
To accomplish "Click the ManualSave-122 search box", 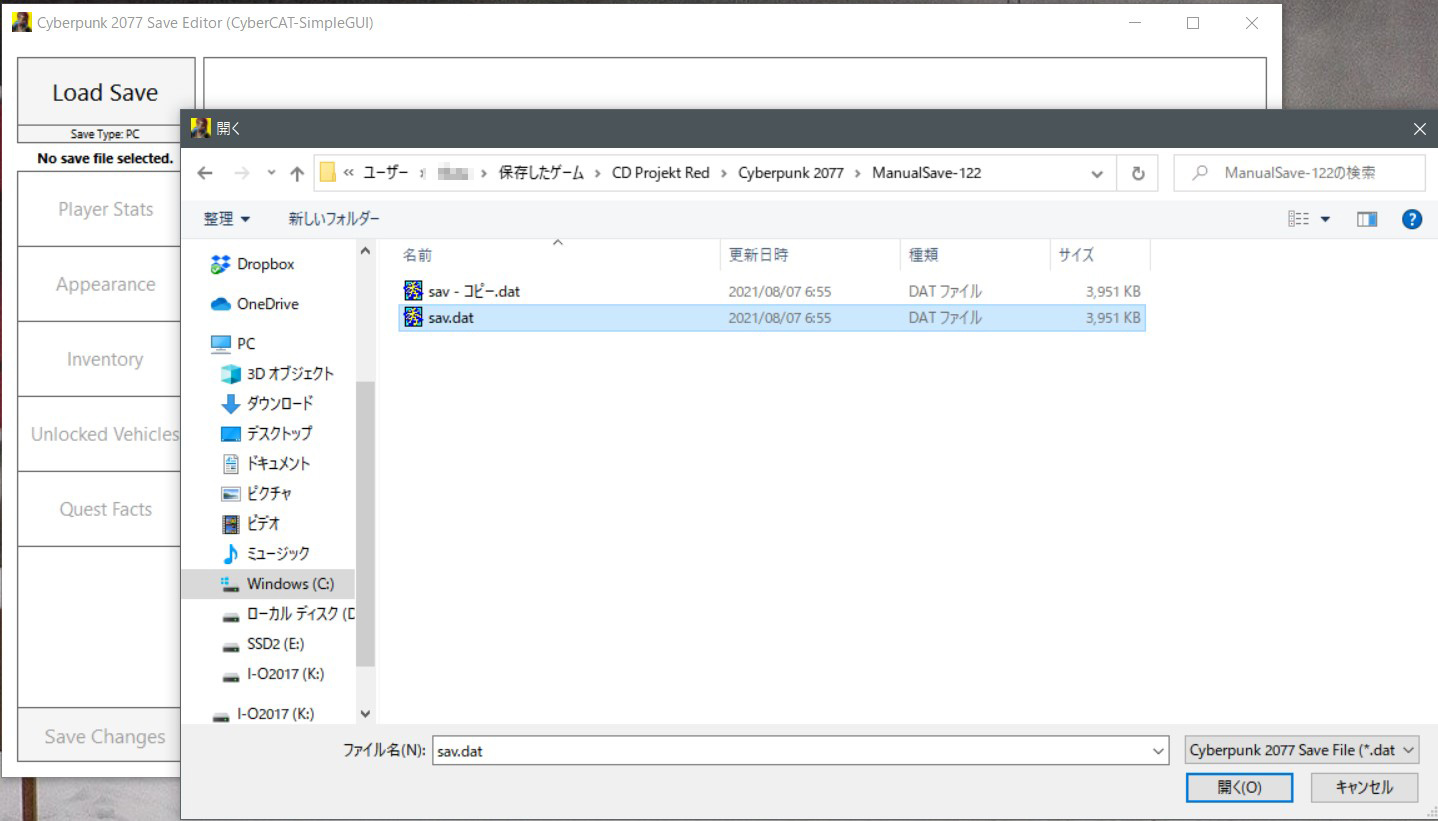I will click(x=1299, y=173).
